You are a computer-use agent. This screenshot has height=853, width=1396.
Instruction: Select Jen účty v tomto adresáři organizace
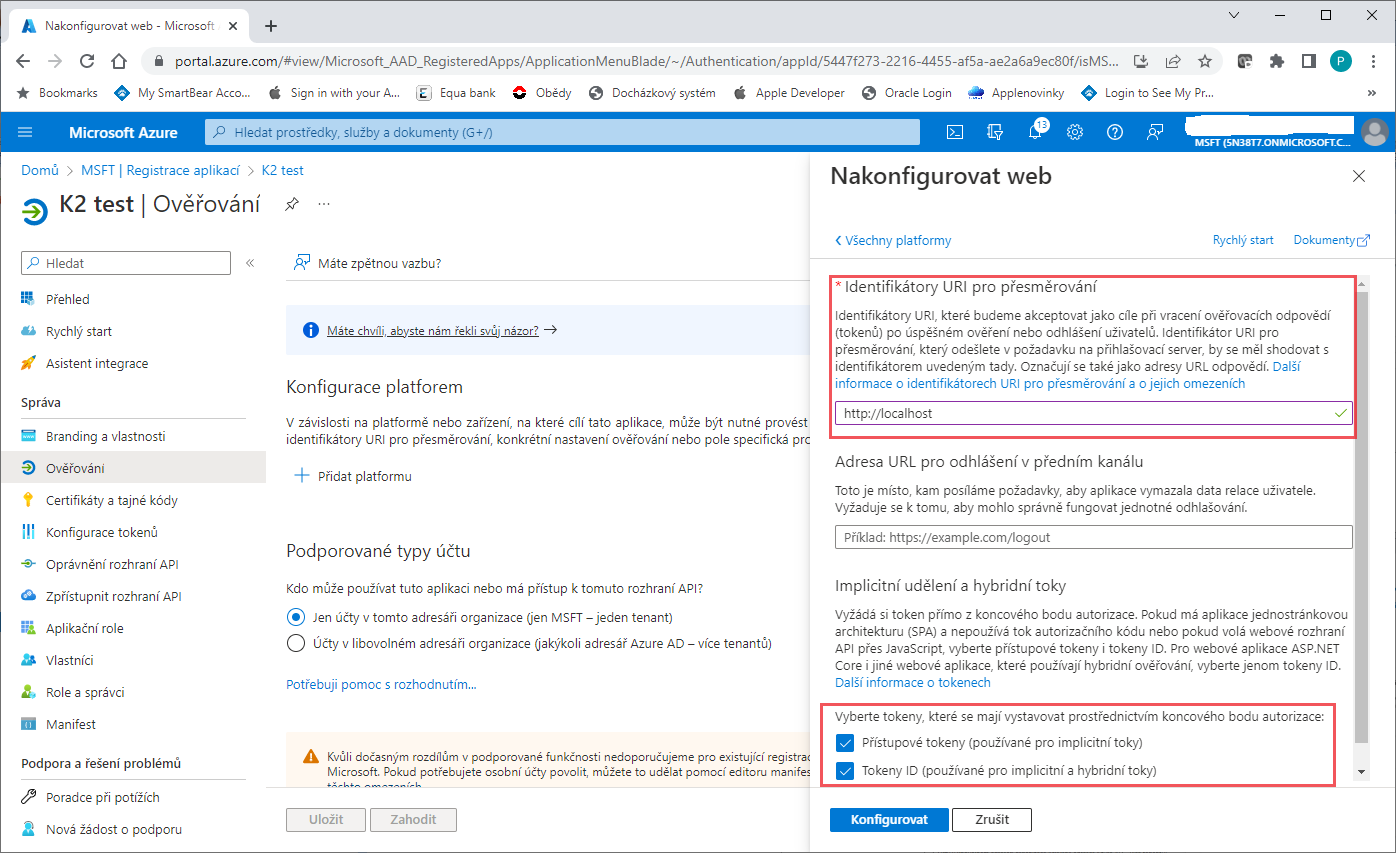coord(296,617)
